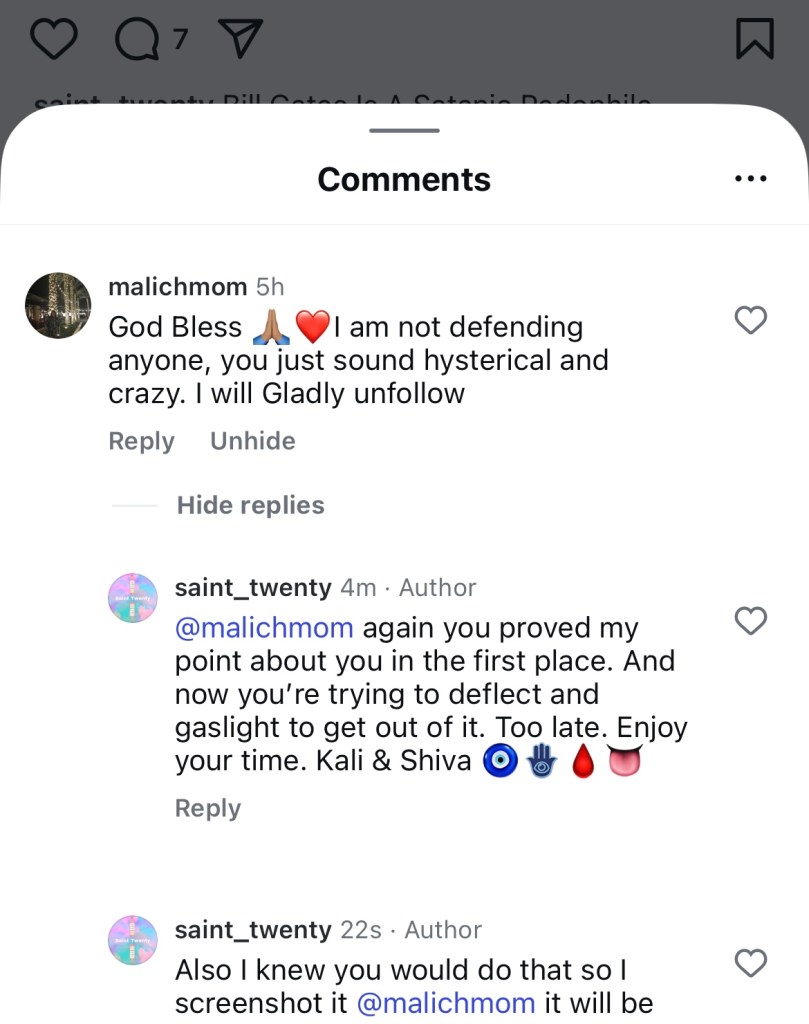Grab the comments sheet drag handle
The image size is (809, 1024).
point(404,131)
